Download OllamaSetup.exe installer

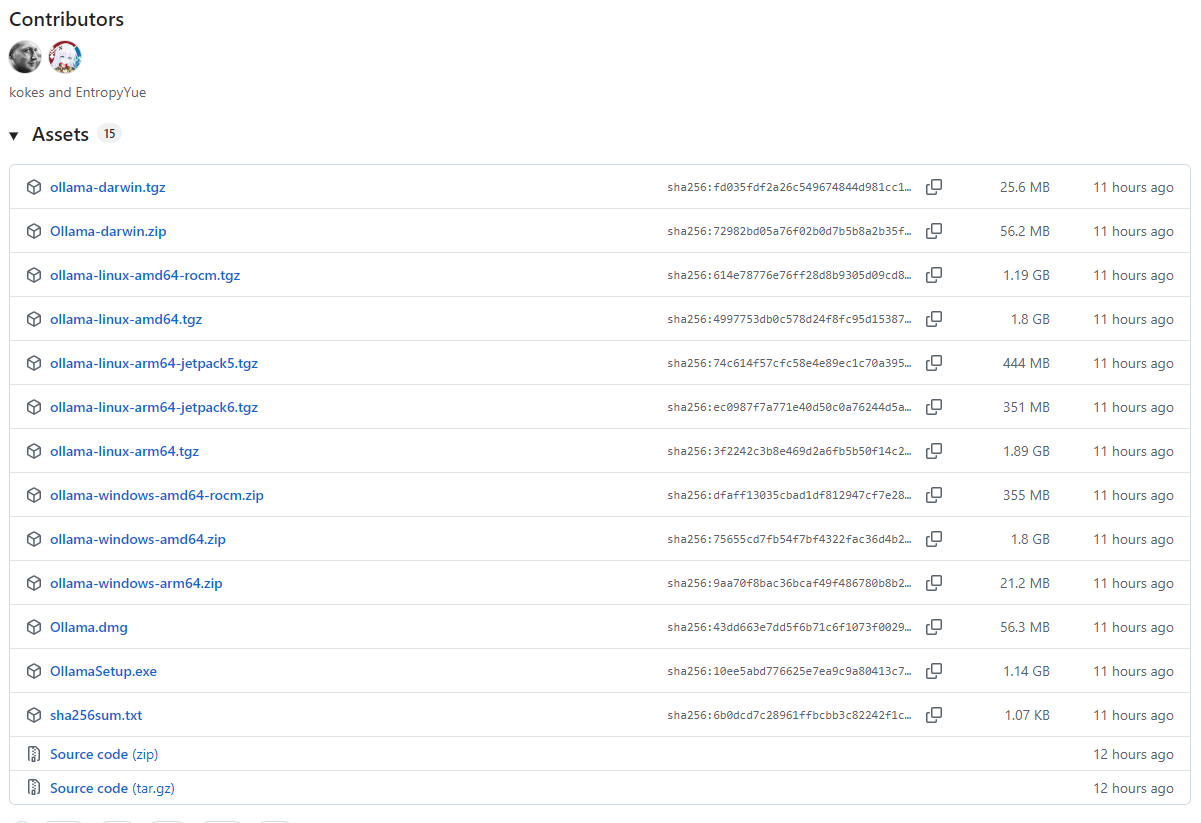[104, 671]
